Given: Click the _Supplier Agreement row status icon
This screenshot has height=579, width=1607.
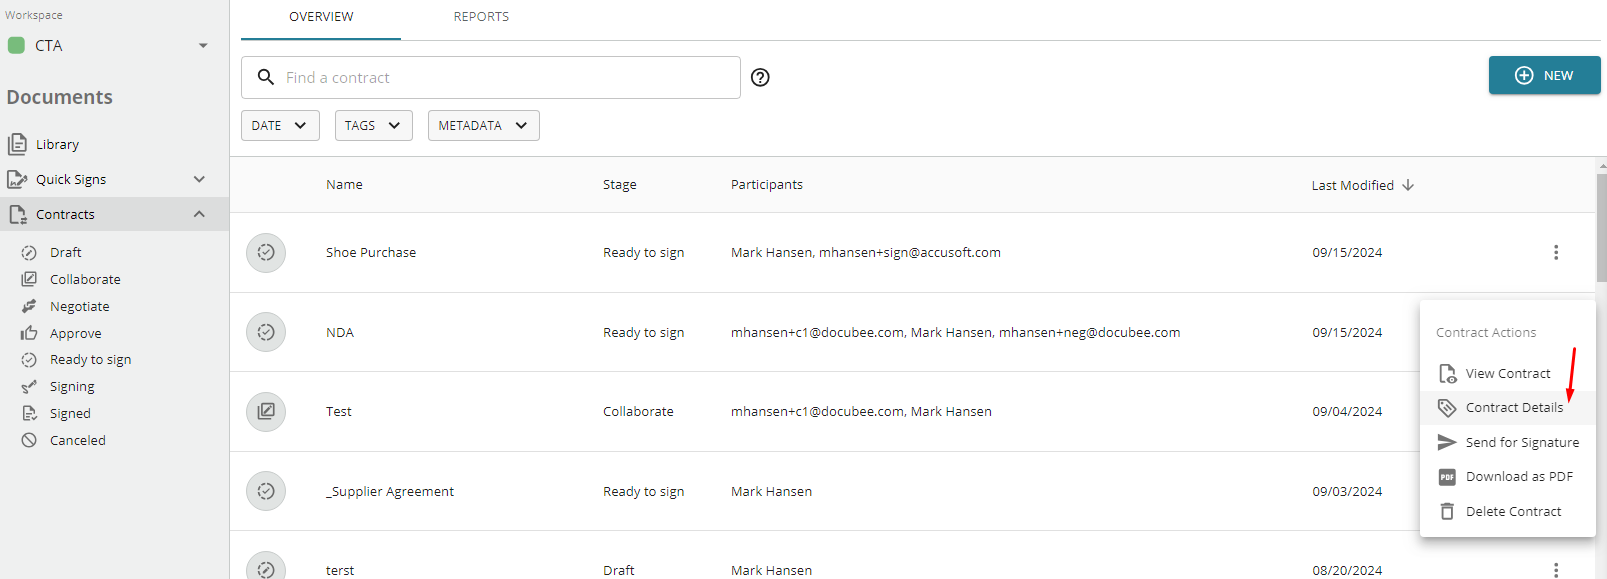Looking at the screenshot, I should click(266, 491).
